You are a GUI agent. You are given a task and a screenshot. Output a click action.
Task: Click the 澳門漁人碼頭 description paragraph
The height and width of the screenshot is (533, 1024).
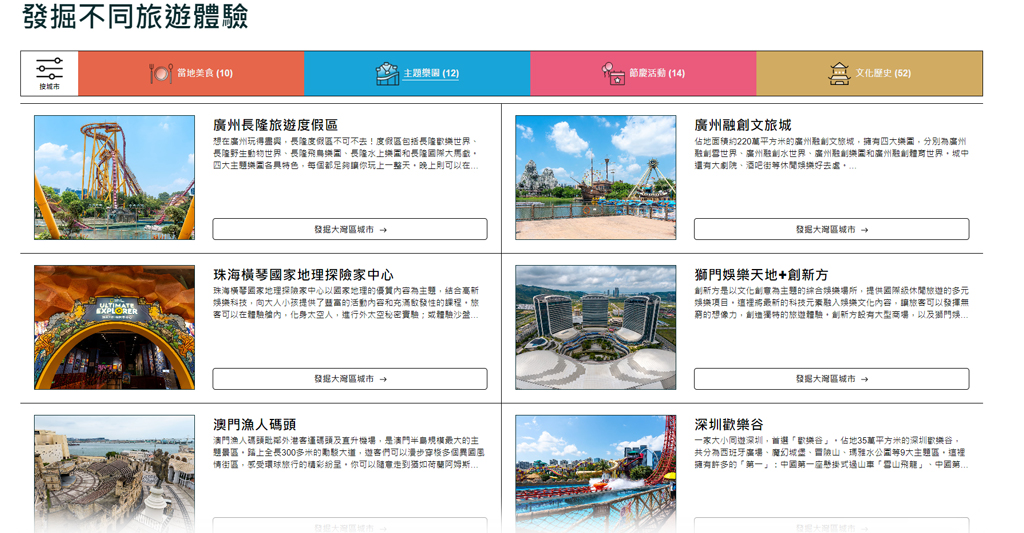pyautogui.click(x=349, y=453)
